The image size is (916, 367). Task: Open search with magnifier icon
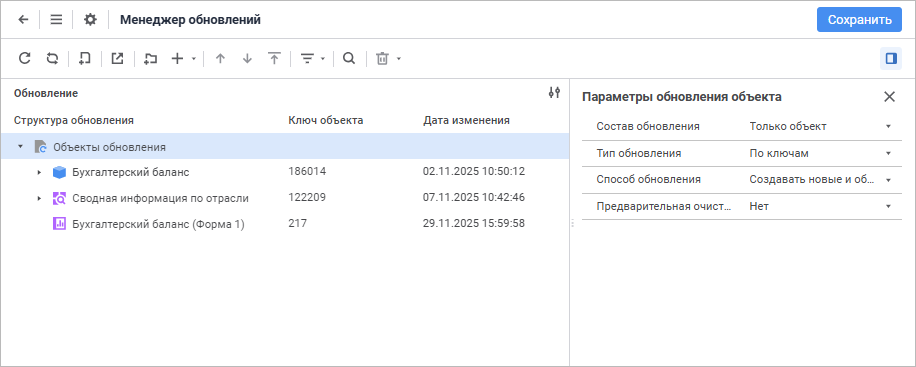[x=349, y=58]
